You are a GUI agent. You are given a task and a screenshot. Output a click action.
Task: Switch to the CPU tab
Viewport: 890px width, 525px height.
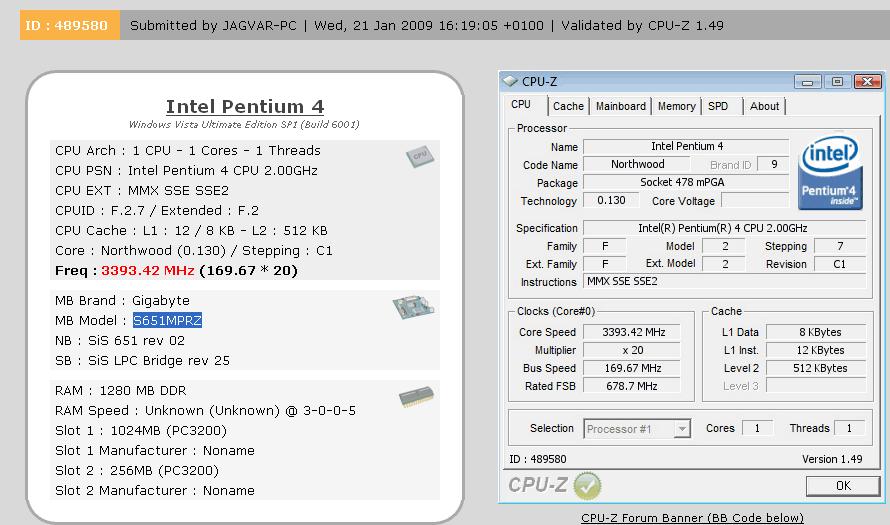520,104
